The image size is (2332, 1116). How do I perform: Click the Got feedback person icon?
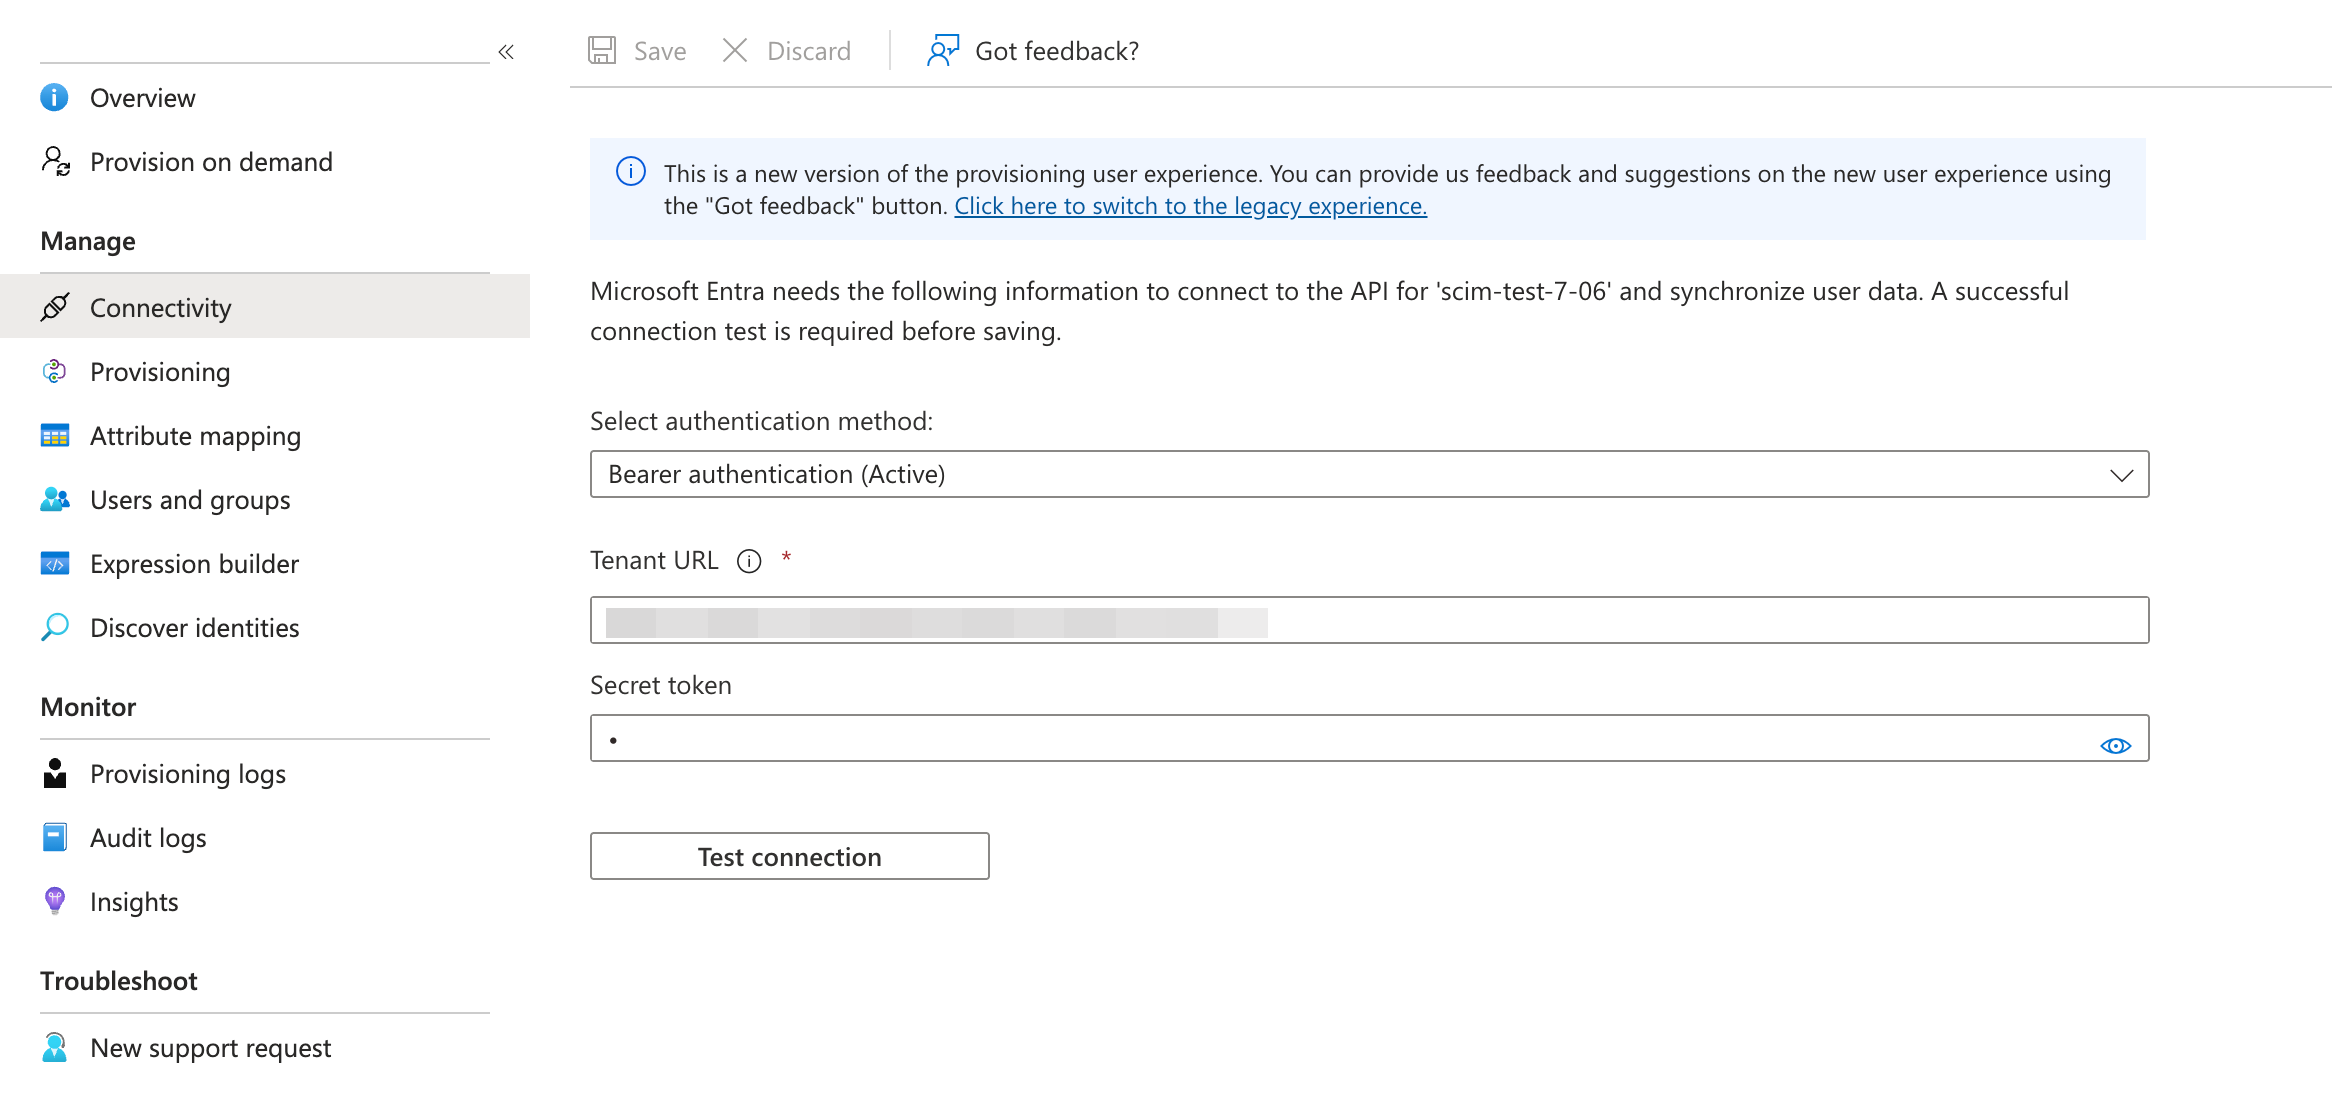tap(943, 50)
